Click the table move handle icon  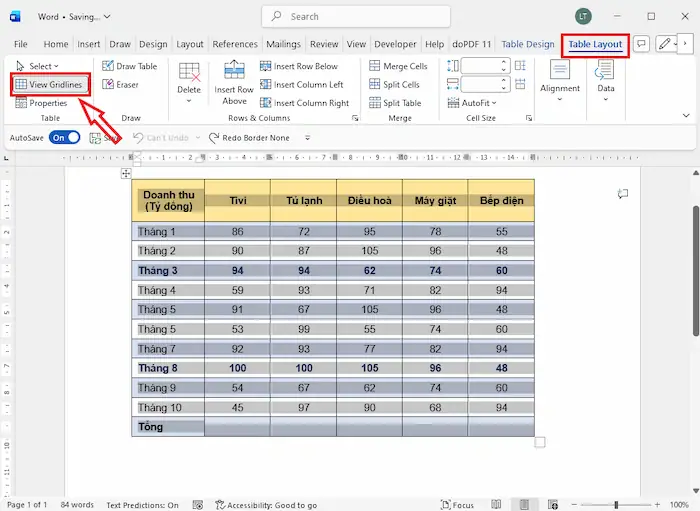point(126,174)
